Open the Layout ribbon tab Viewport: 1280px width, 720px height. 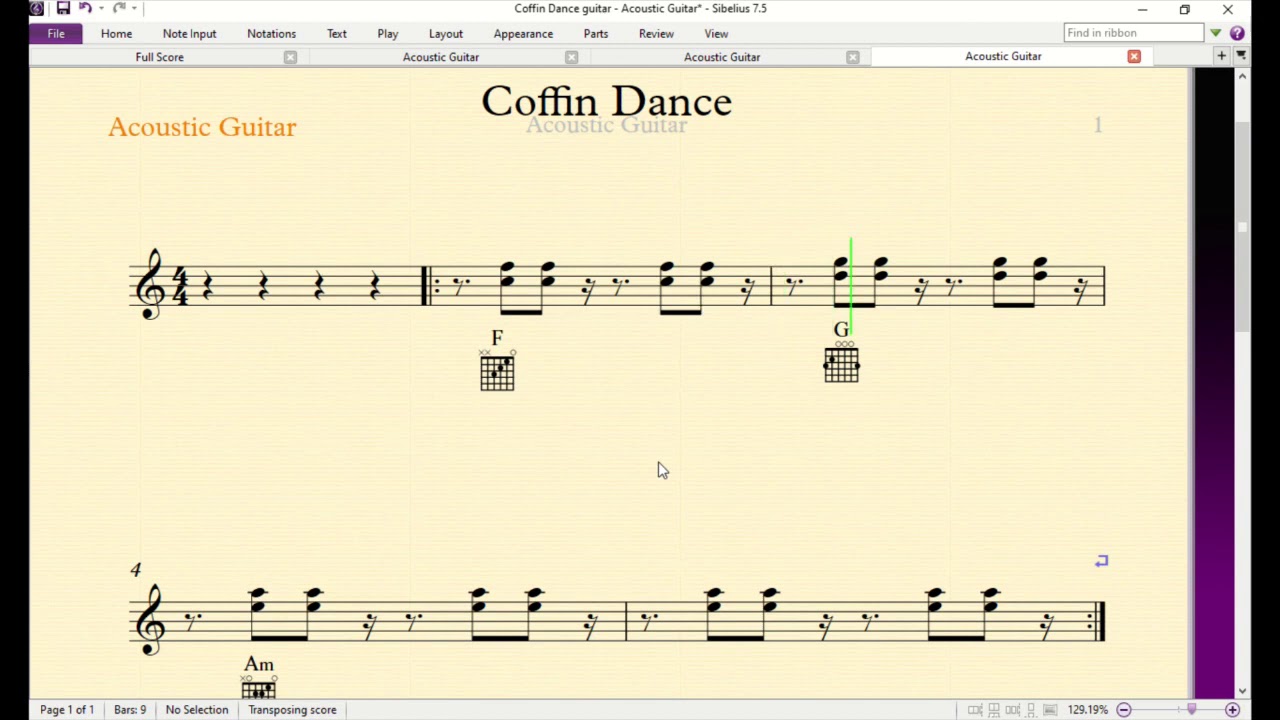click(x=446, y=34)
